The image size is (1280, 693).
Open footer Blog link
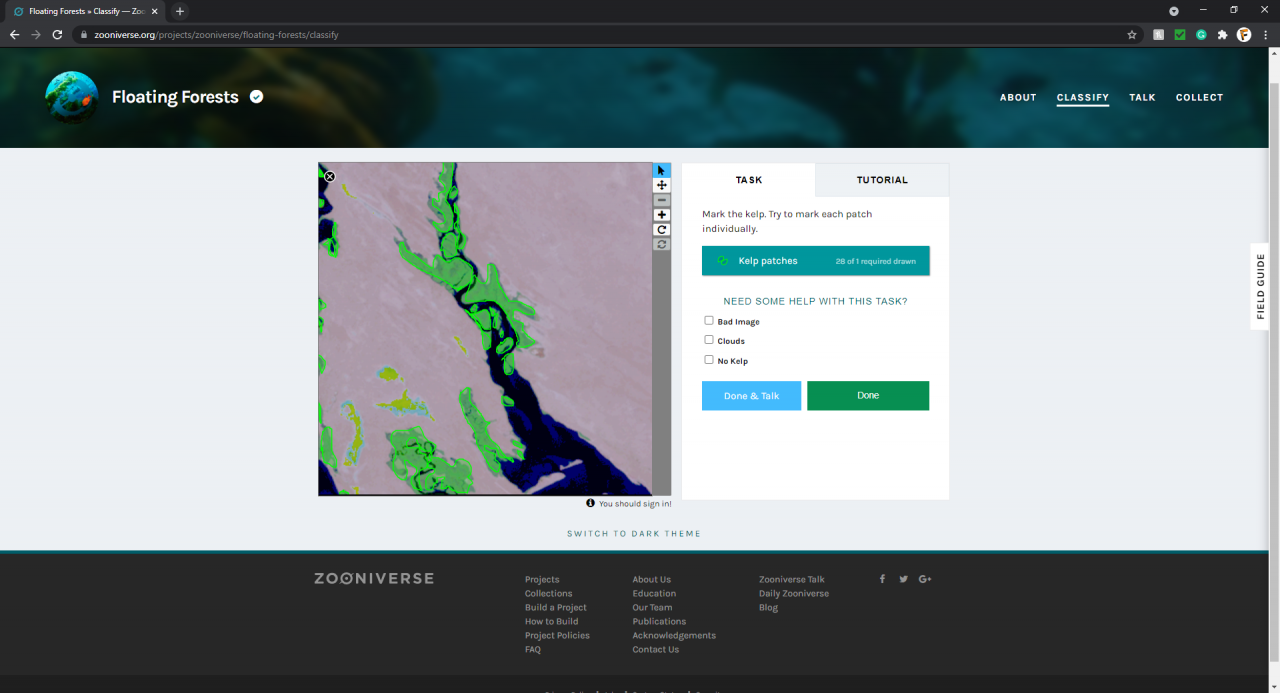(768, 608)
